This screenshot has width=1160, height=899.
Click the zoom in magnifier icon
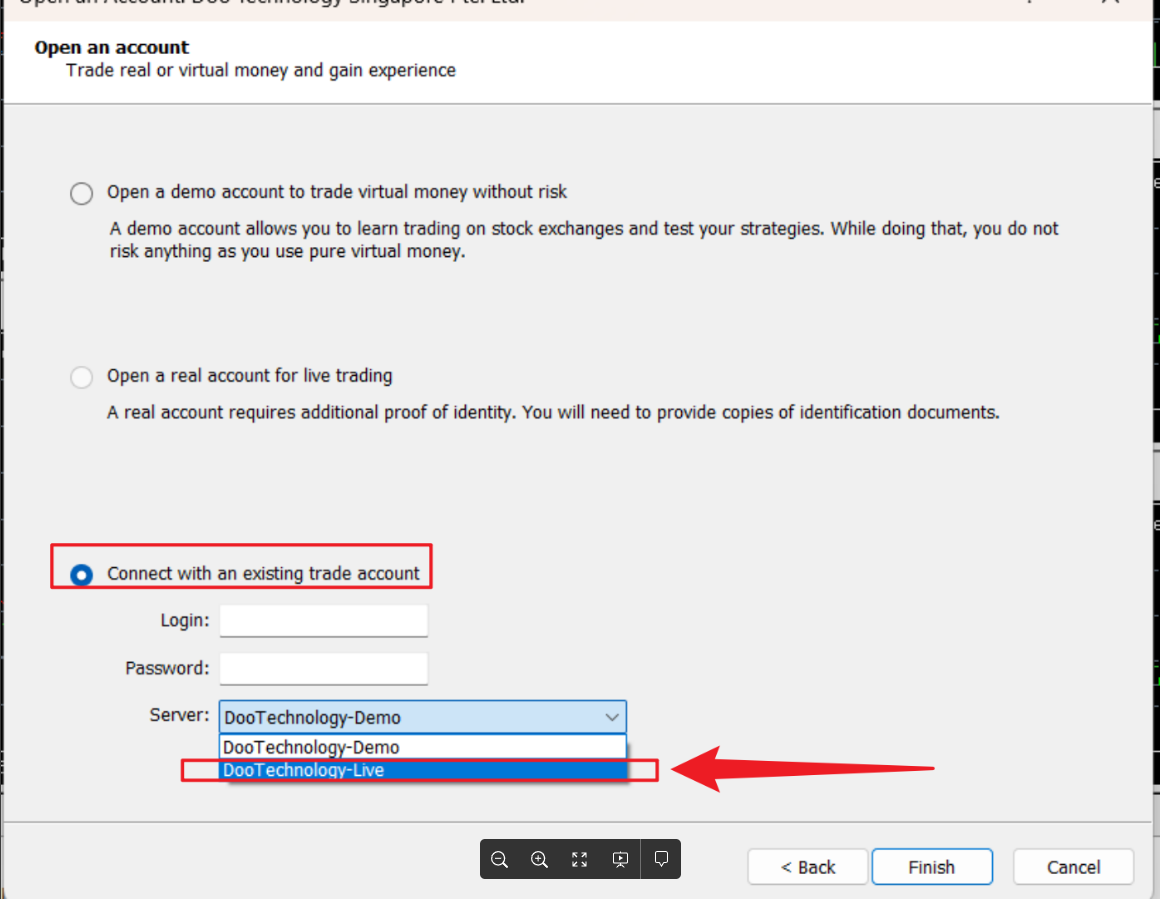tap(539, 859)
